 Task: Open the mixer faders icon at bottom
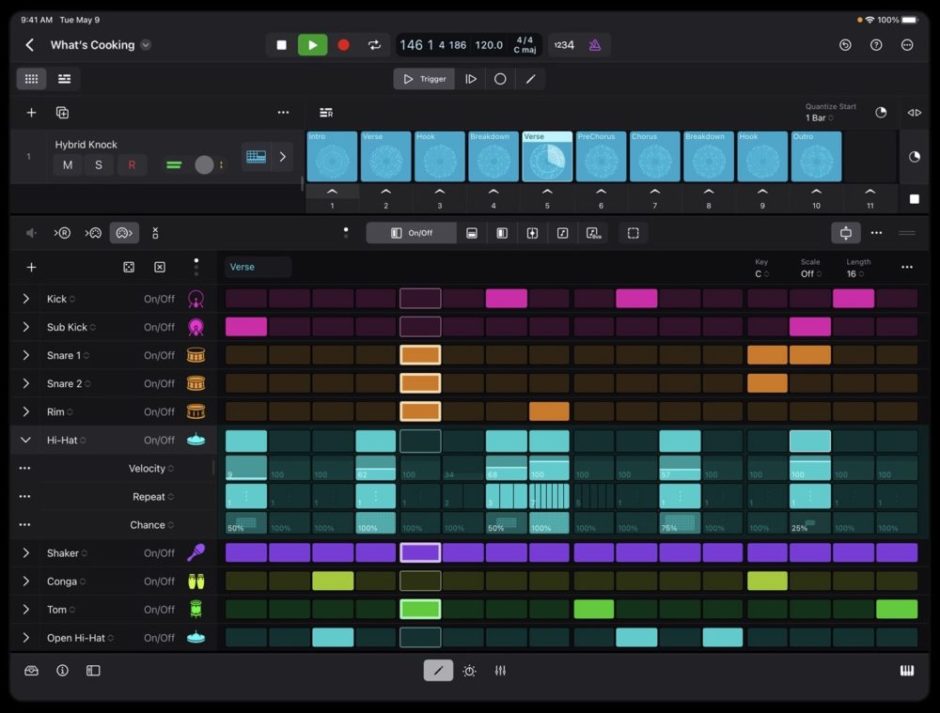[x=500, y=671]
